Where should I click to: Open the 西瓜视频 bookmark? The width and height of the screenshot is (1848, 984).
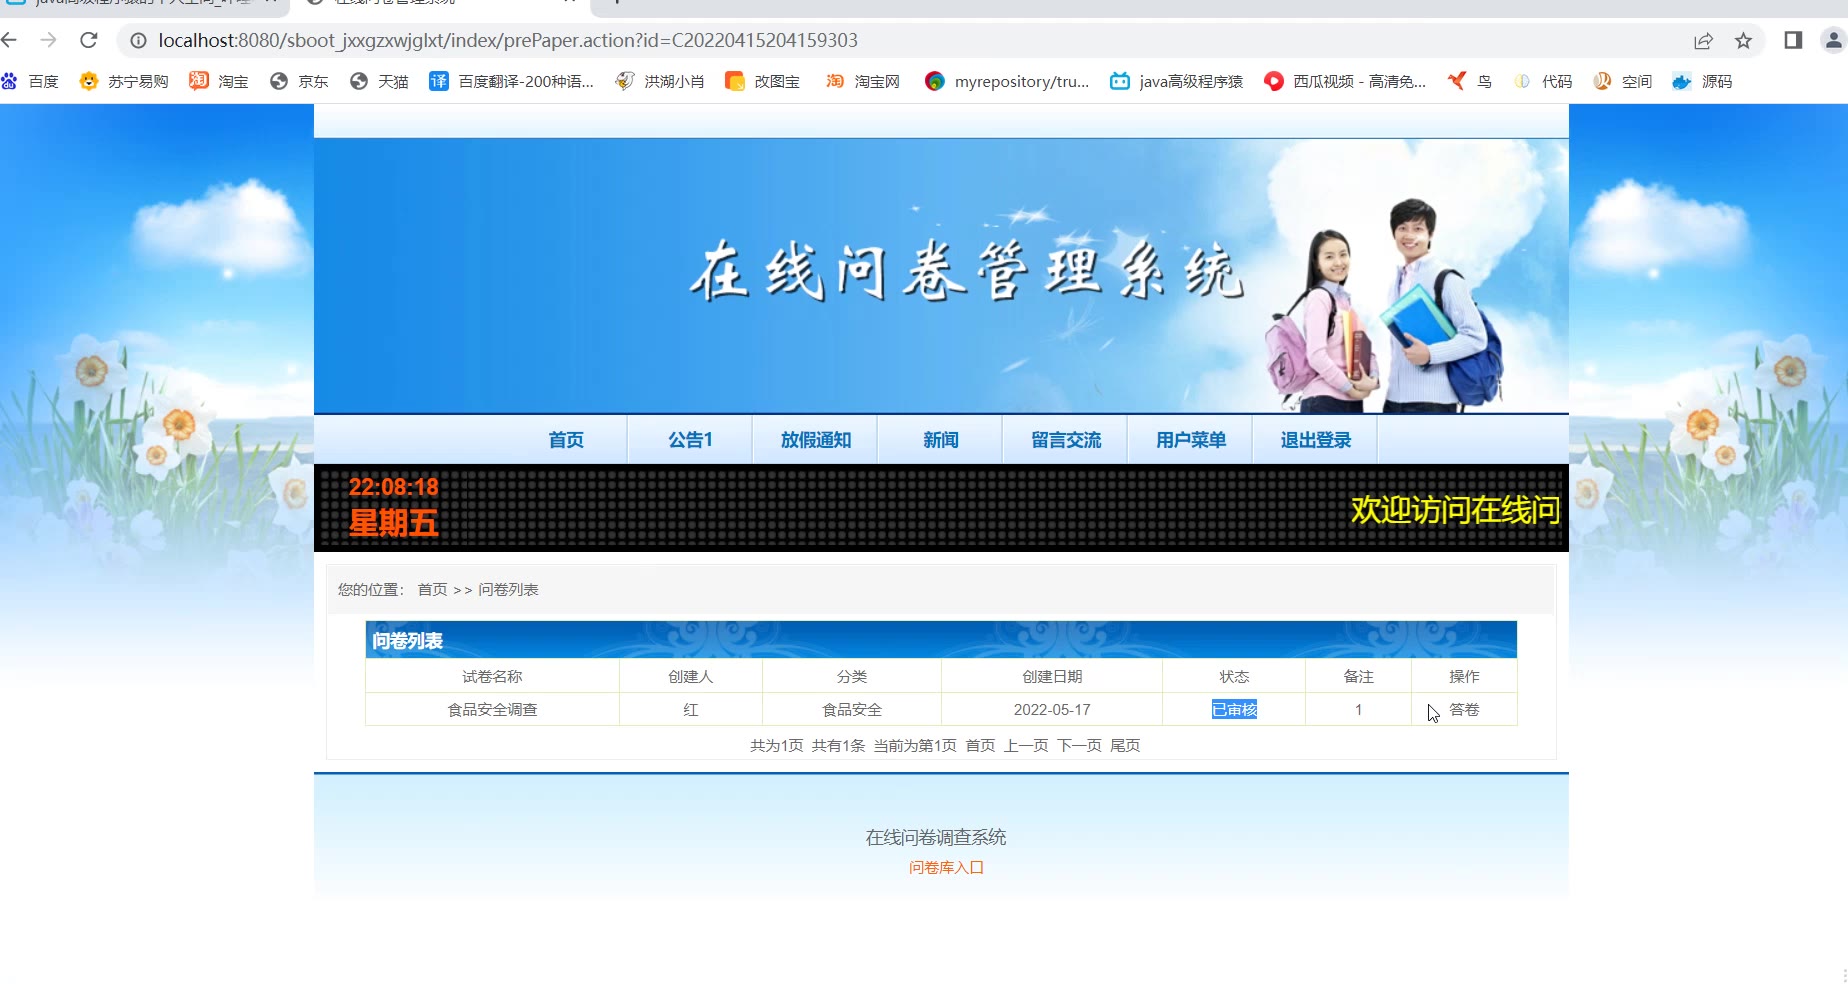tap(1345, 82)
